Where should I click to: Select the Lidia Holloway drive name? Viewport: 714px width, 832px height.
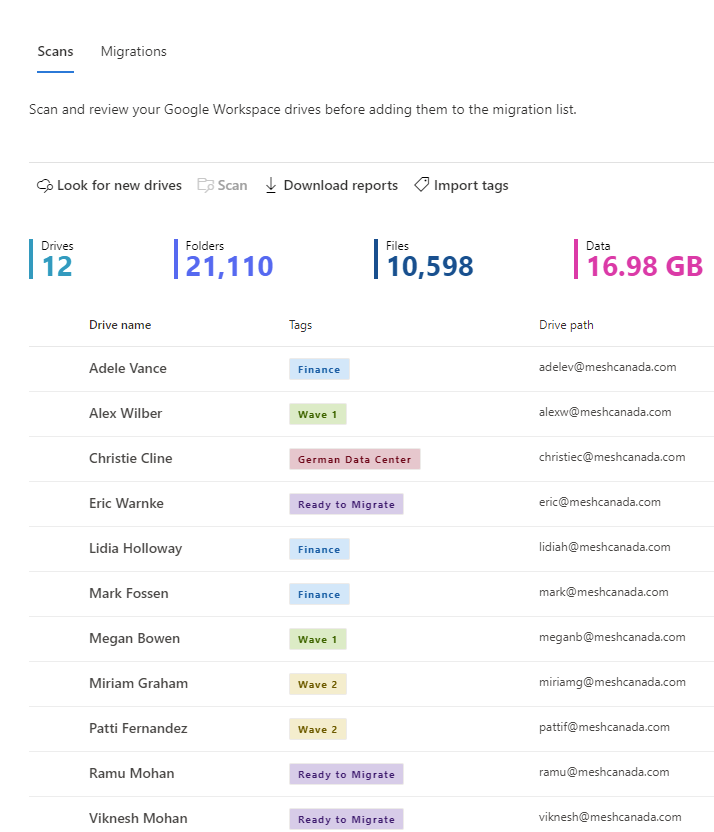click(135, 549)
